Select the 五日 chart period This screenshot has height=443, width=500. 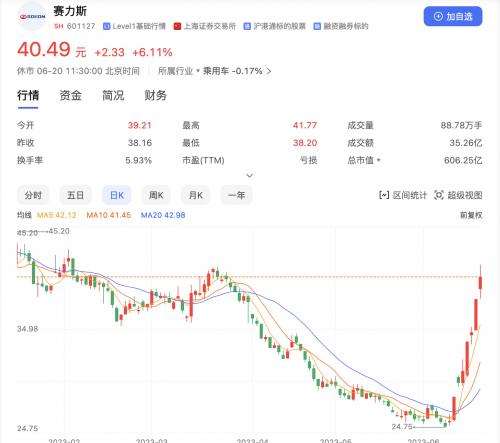click(x=75, y=195)
